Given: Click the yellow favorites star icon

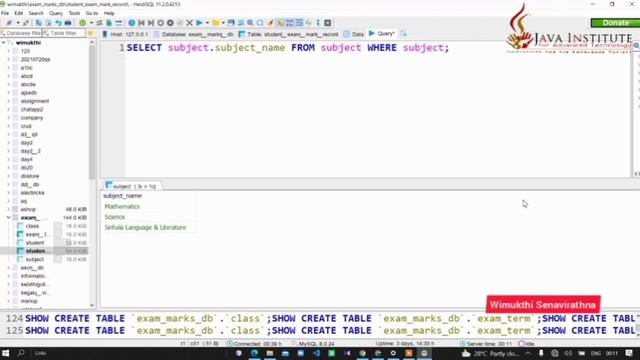Looking at the screenshot, I should (x=91, y=33).
